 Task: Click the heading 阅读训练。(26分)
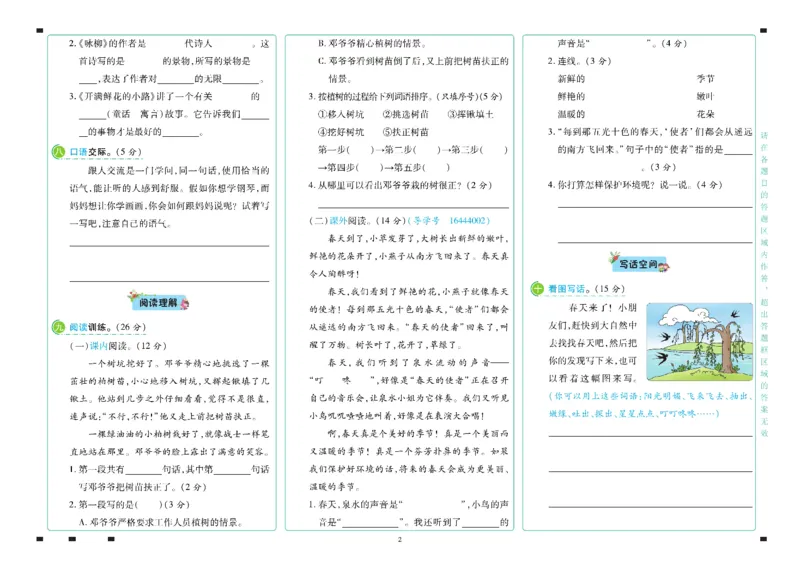tap(108, 327)
